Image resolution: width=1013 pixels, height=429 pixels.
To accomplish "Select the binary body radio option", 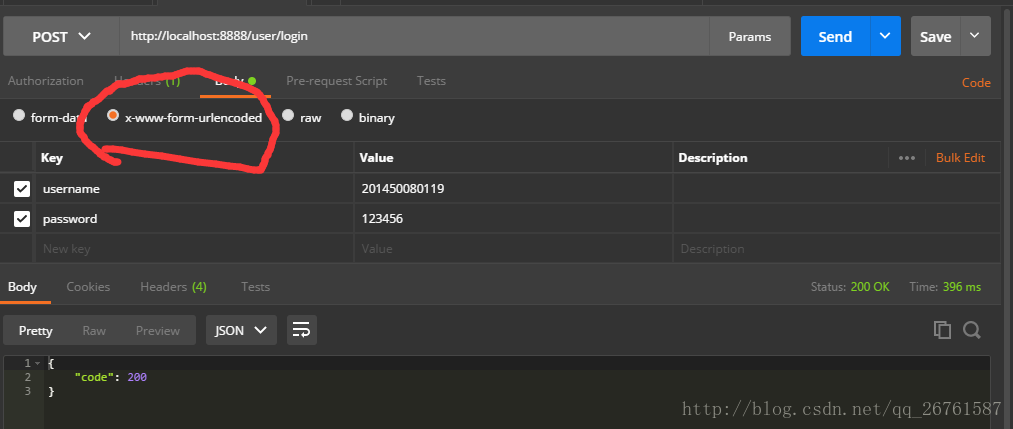I will pos(348,116).
